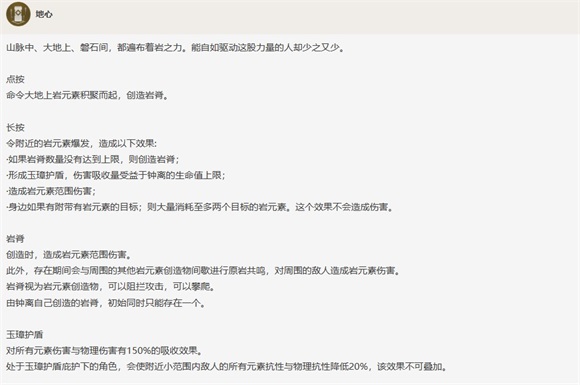
Task: Click the line 令附近的岩元素爆发，造成以下效果
Action: click(81, 143)
